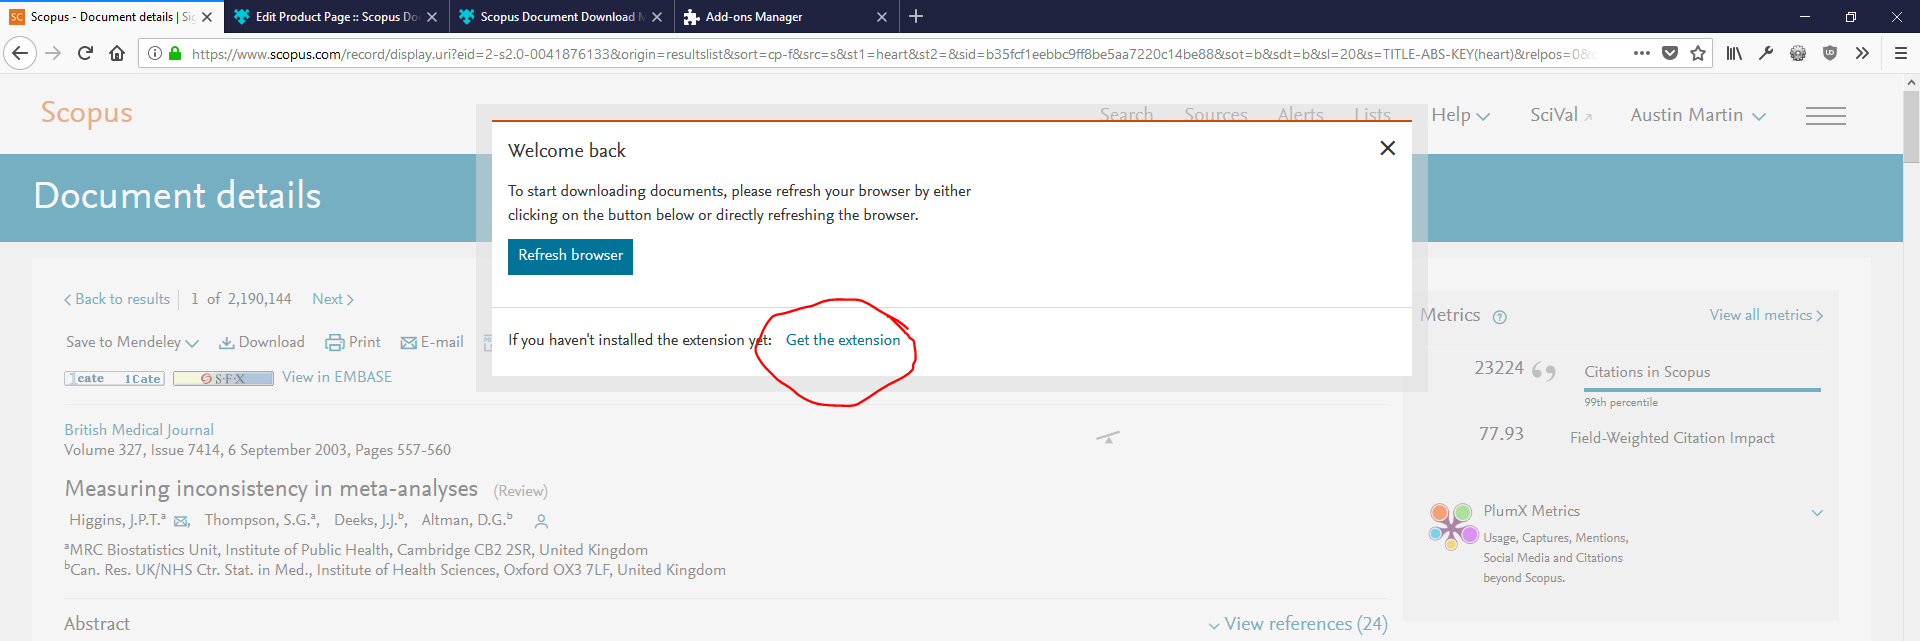Close the Scopus Document Download tab

657,17
